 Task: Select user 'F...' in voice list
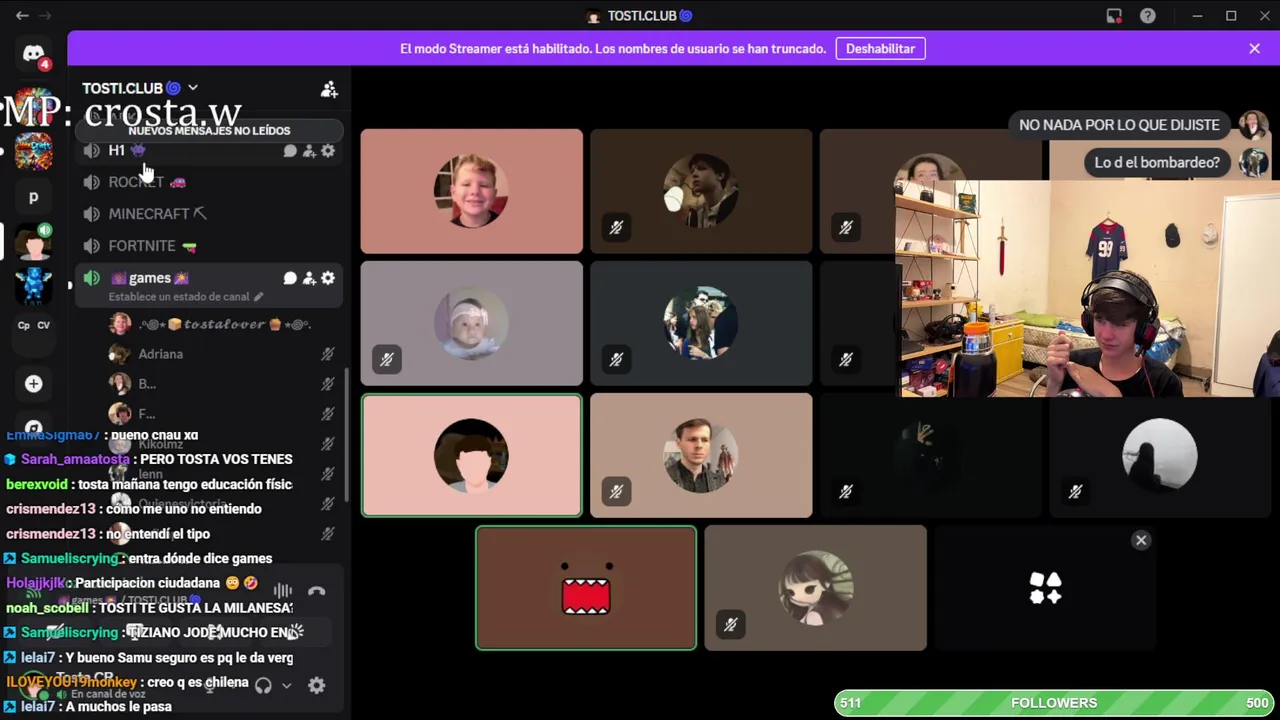(x=221, y=414)
